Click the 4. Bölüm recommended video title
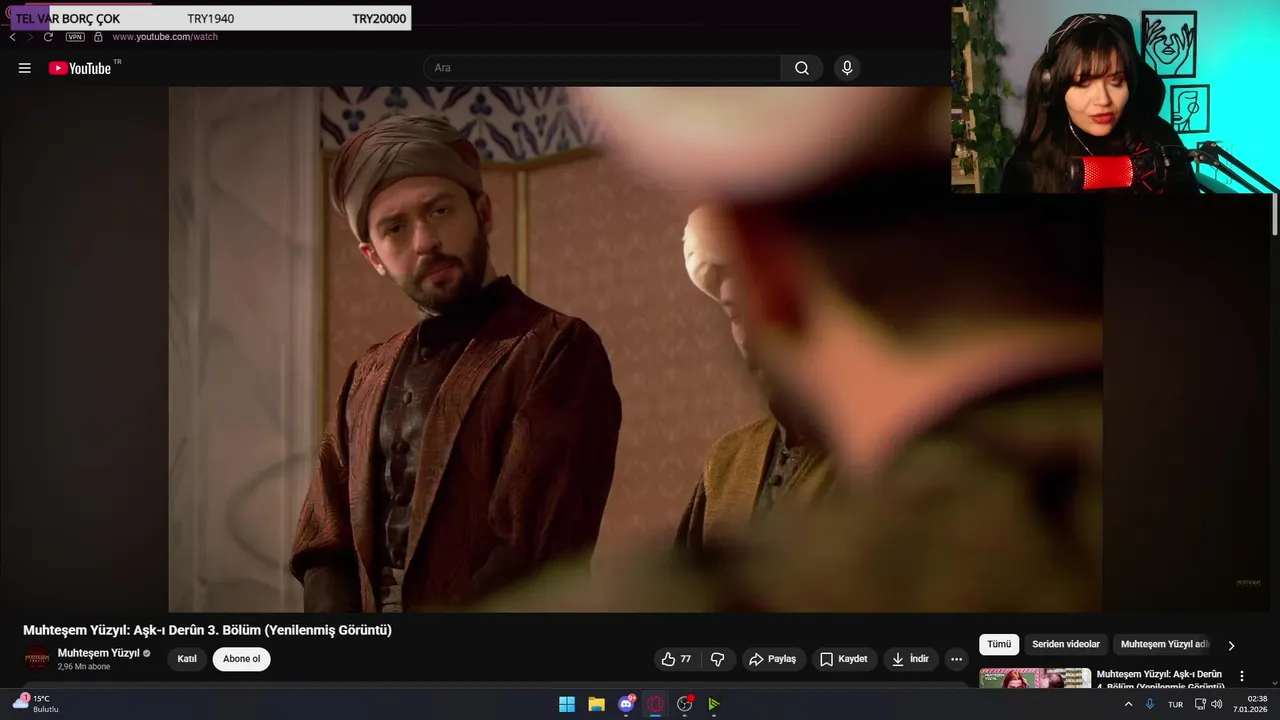Image resolution: width=1280 pixels, height=720 pixels. pyautogui.click(x=1160, y=680)
